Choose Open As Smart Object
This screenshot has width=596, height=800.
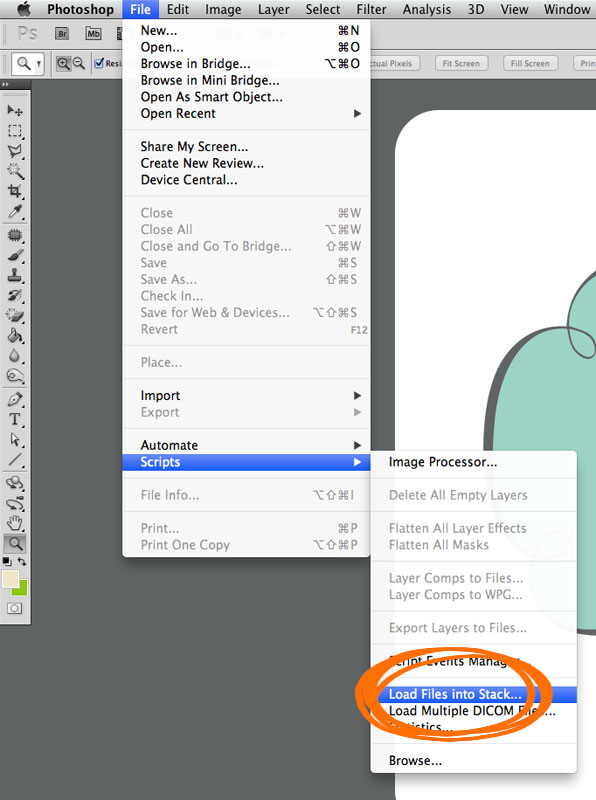pos(246,97)
